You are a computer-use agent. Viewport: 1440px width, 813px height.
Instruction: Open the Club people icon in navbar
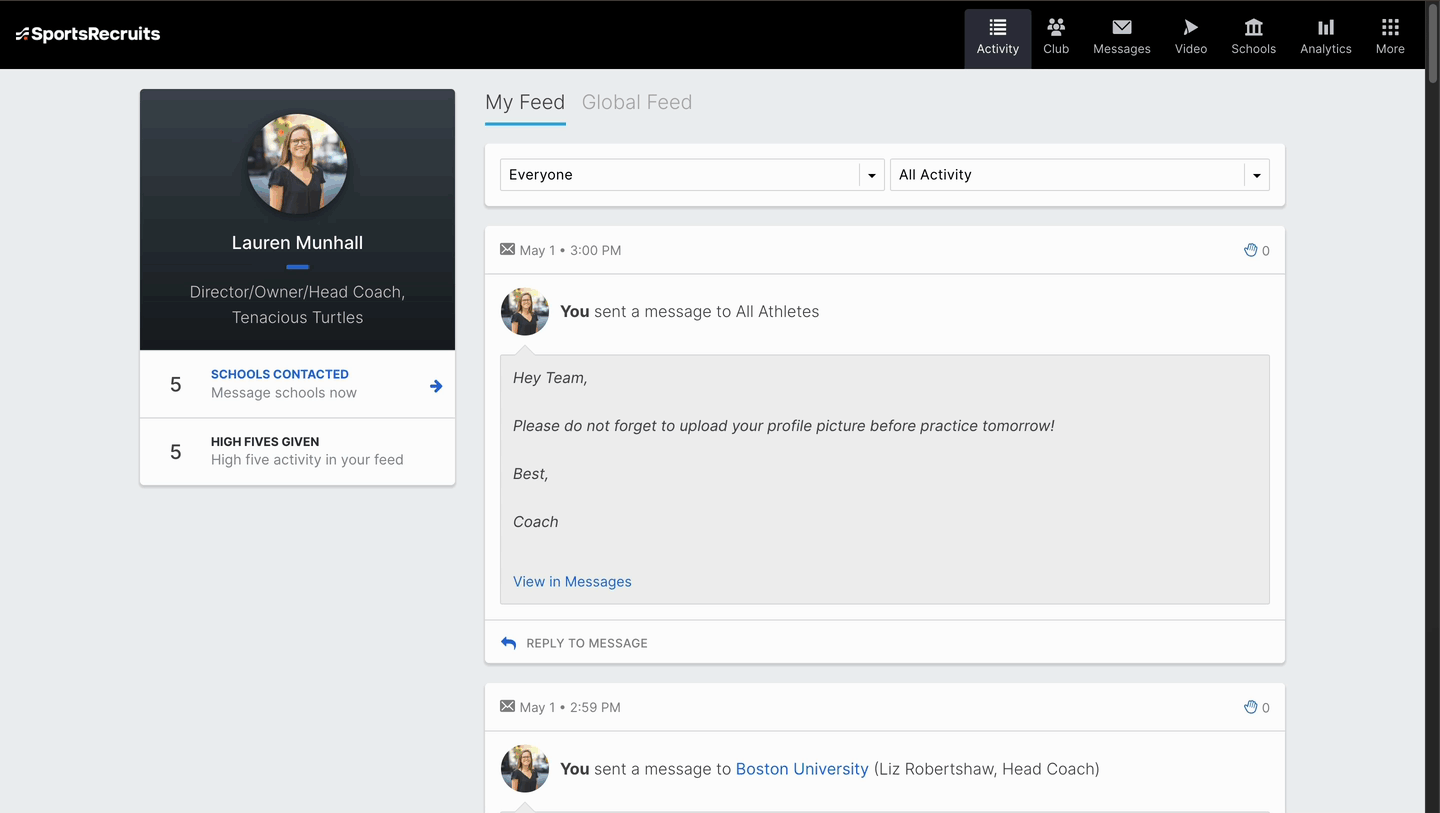[1056, 27]
